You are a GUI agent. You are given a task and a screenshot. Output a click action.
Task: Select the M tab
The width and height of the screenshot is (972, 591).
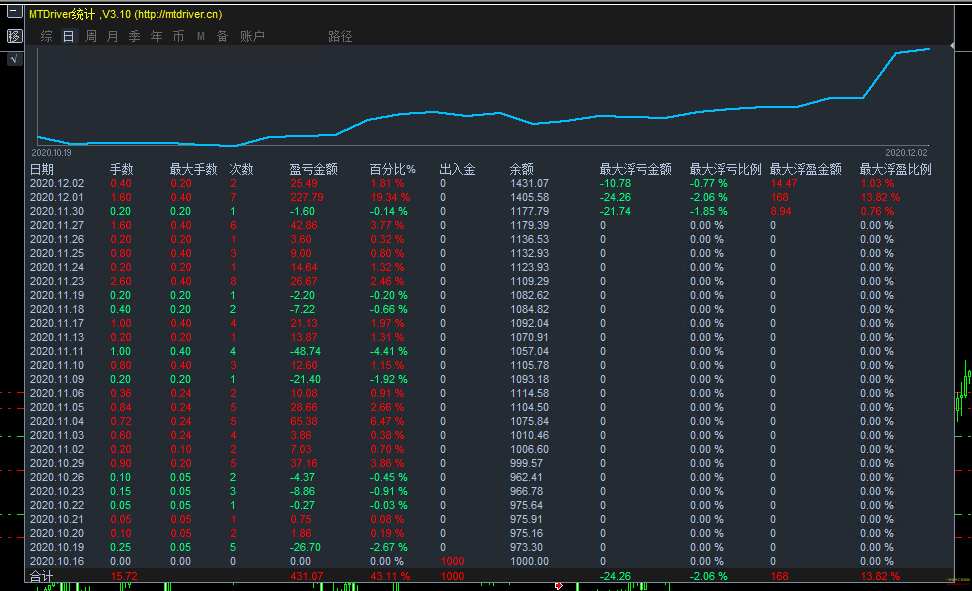point(201,37)
